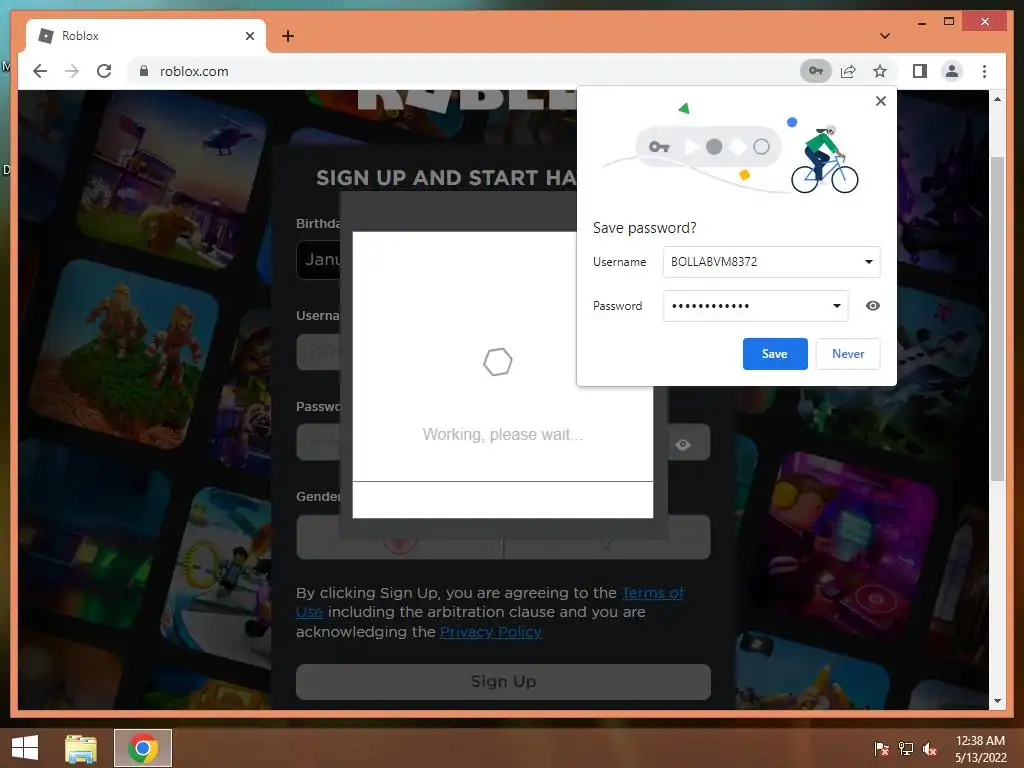Open File Explorer from the taskbar
This screenshot has height=768, width=1024.
(x=81, y=748)
